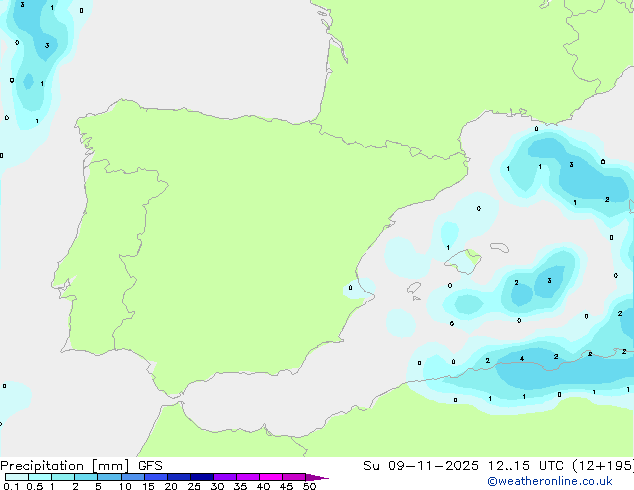Click the Ibiza island outline
This screenshot has width=634, height=490.
click(x=414, y=288)
